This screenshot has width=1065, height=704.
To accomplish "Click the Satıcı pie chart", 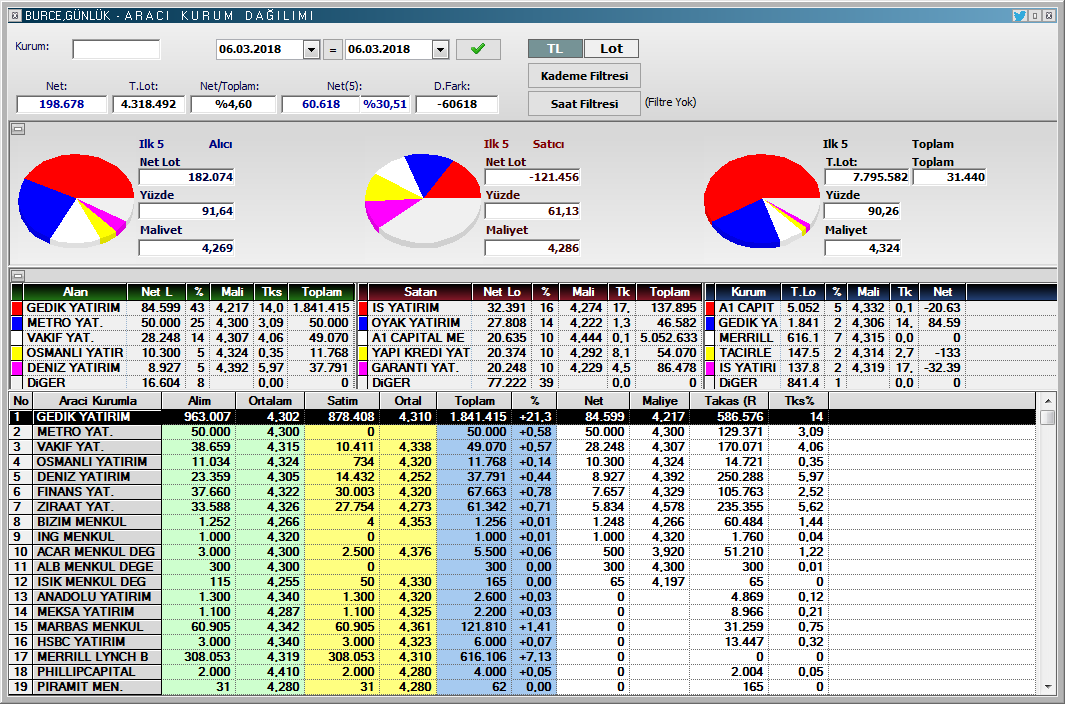I will pyautogui.click(x=422, y=200).
